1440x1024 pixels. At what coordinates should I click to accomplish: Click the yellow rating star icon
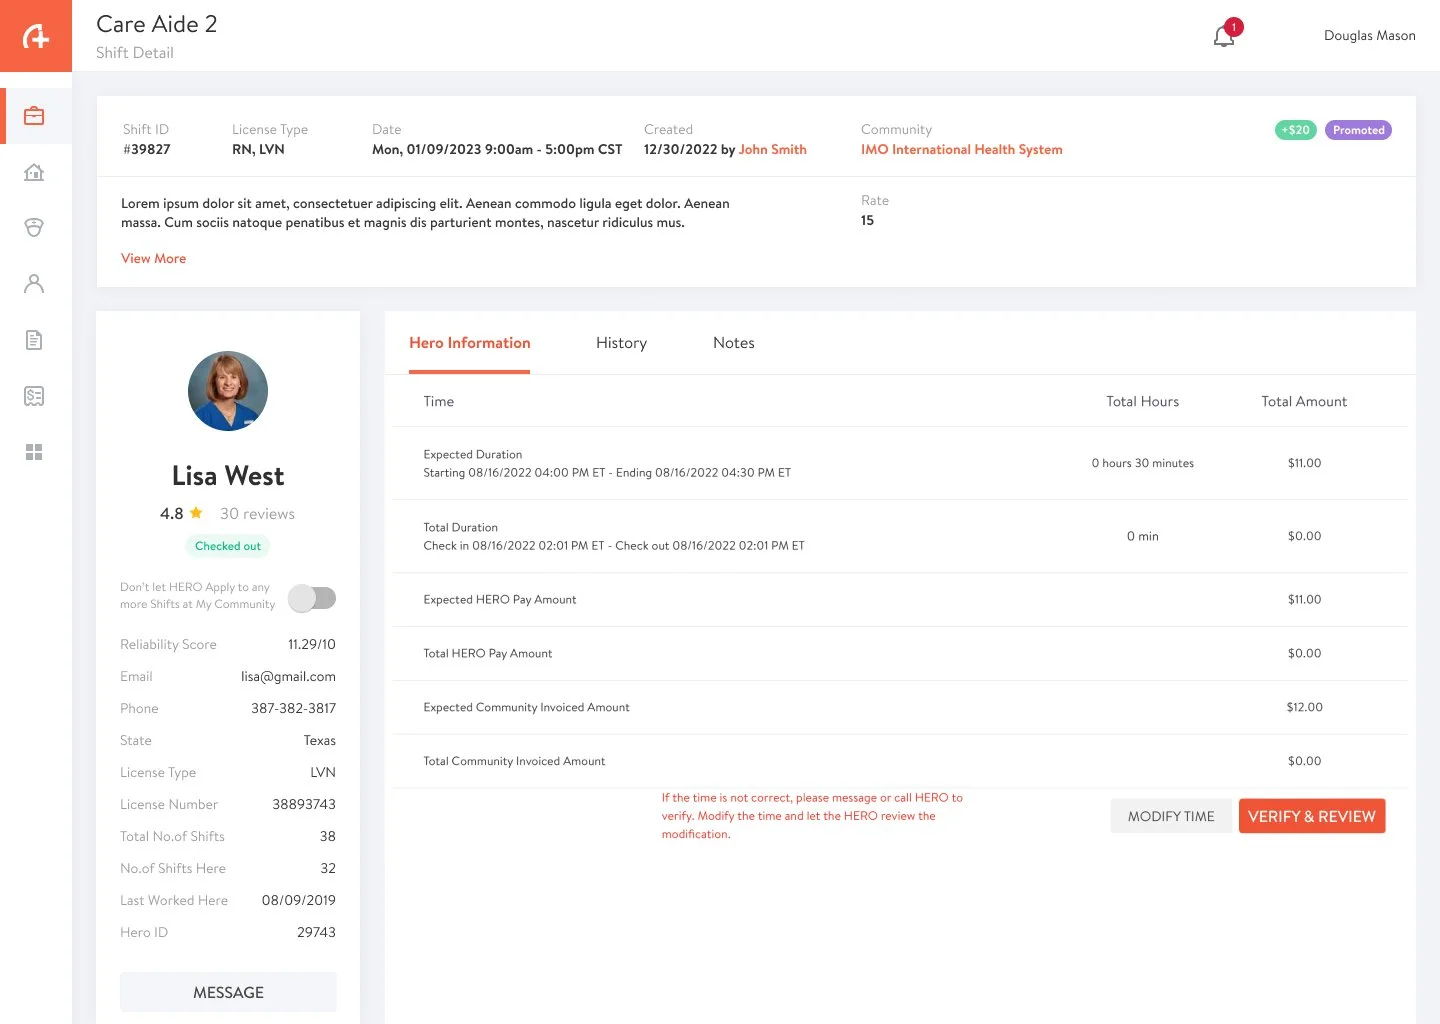click(196, 513)
